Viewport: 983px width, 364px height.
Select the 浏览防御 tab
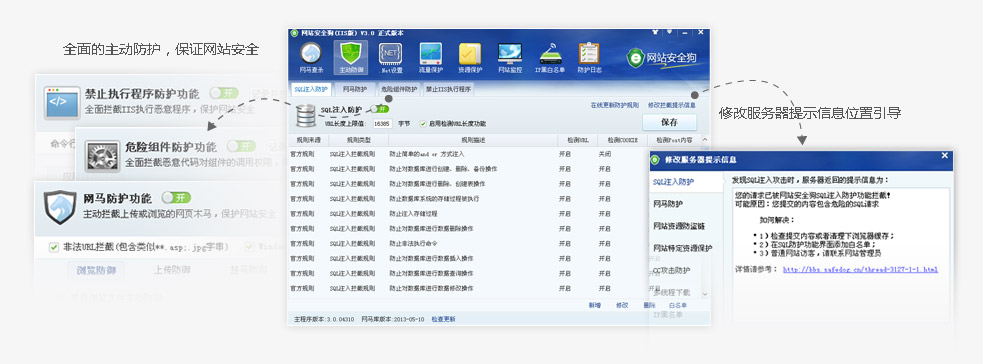pos(95,270)
